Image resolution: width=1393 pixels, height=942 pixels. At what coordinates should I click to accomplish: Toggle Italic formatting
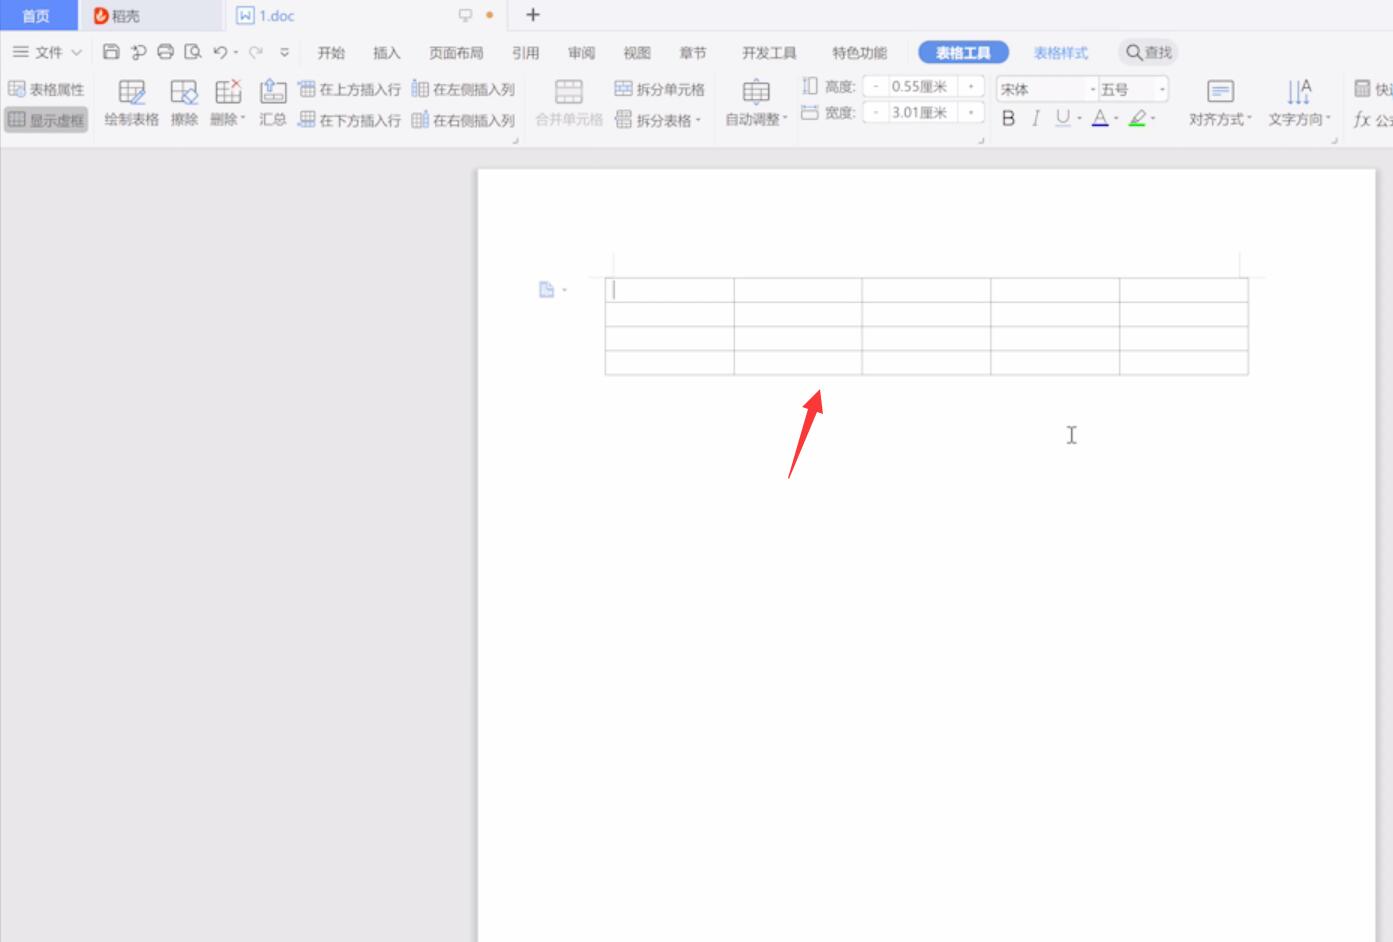point(1036,119)
